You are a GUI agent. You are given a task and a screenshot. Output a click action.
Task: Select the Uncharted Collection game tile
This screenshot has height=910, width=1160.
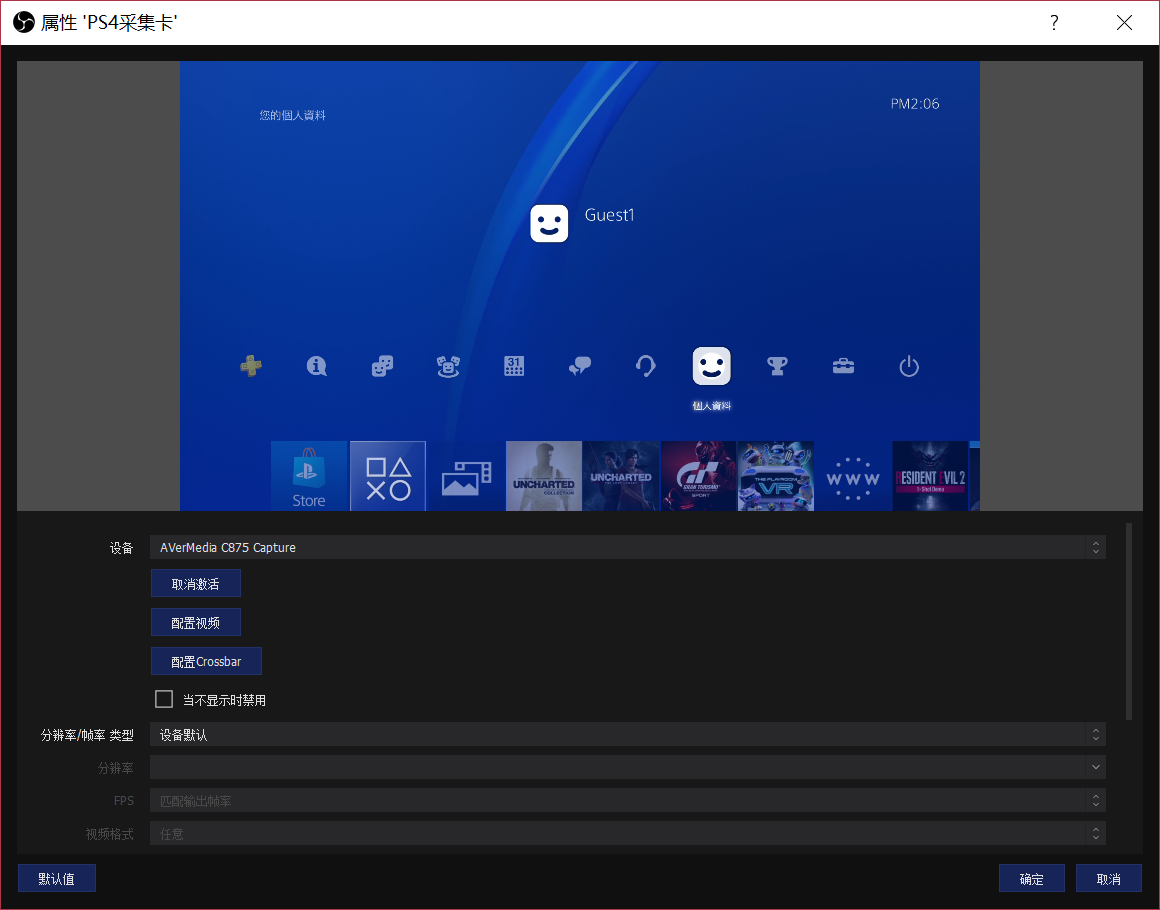[544, 476]
